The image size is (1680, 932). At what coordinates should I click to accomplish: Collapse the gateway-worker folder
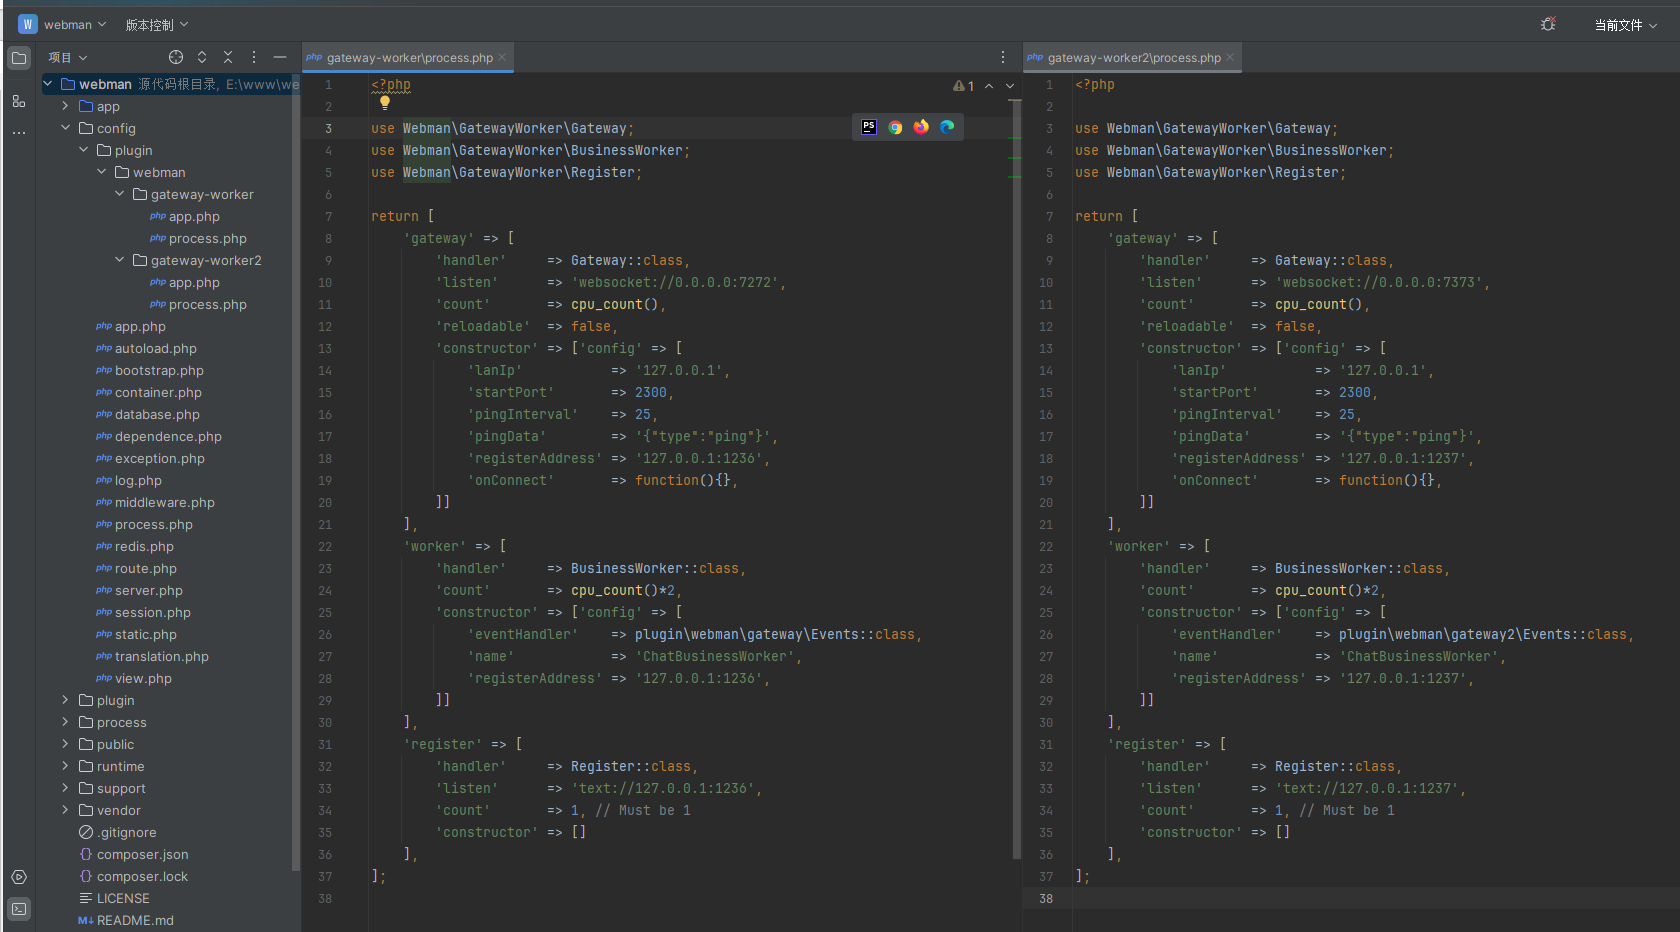pos(119,194)
